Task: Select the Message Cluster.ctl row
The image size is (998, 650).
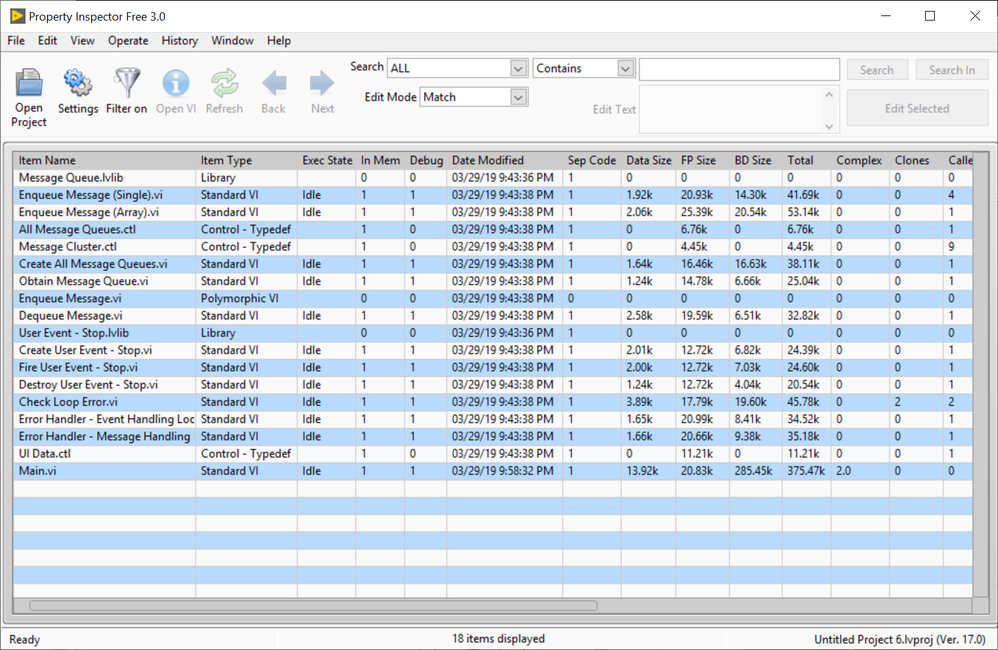Action: (493, 246)
